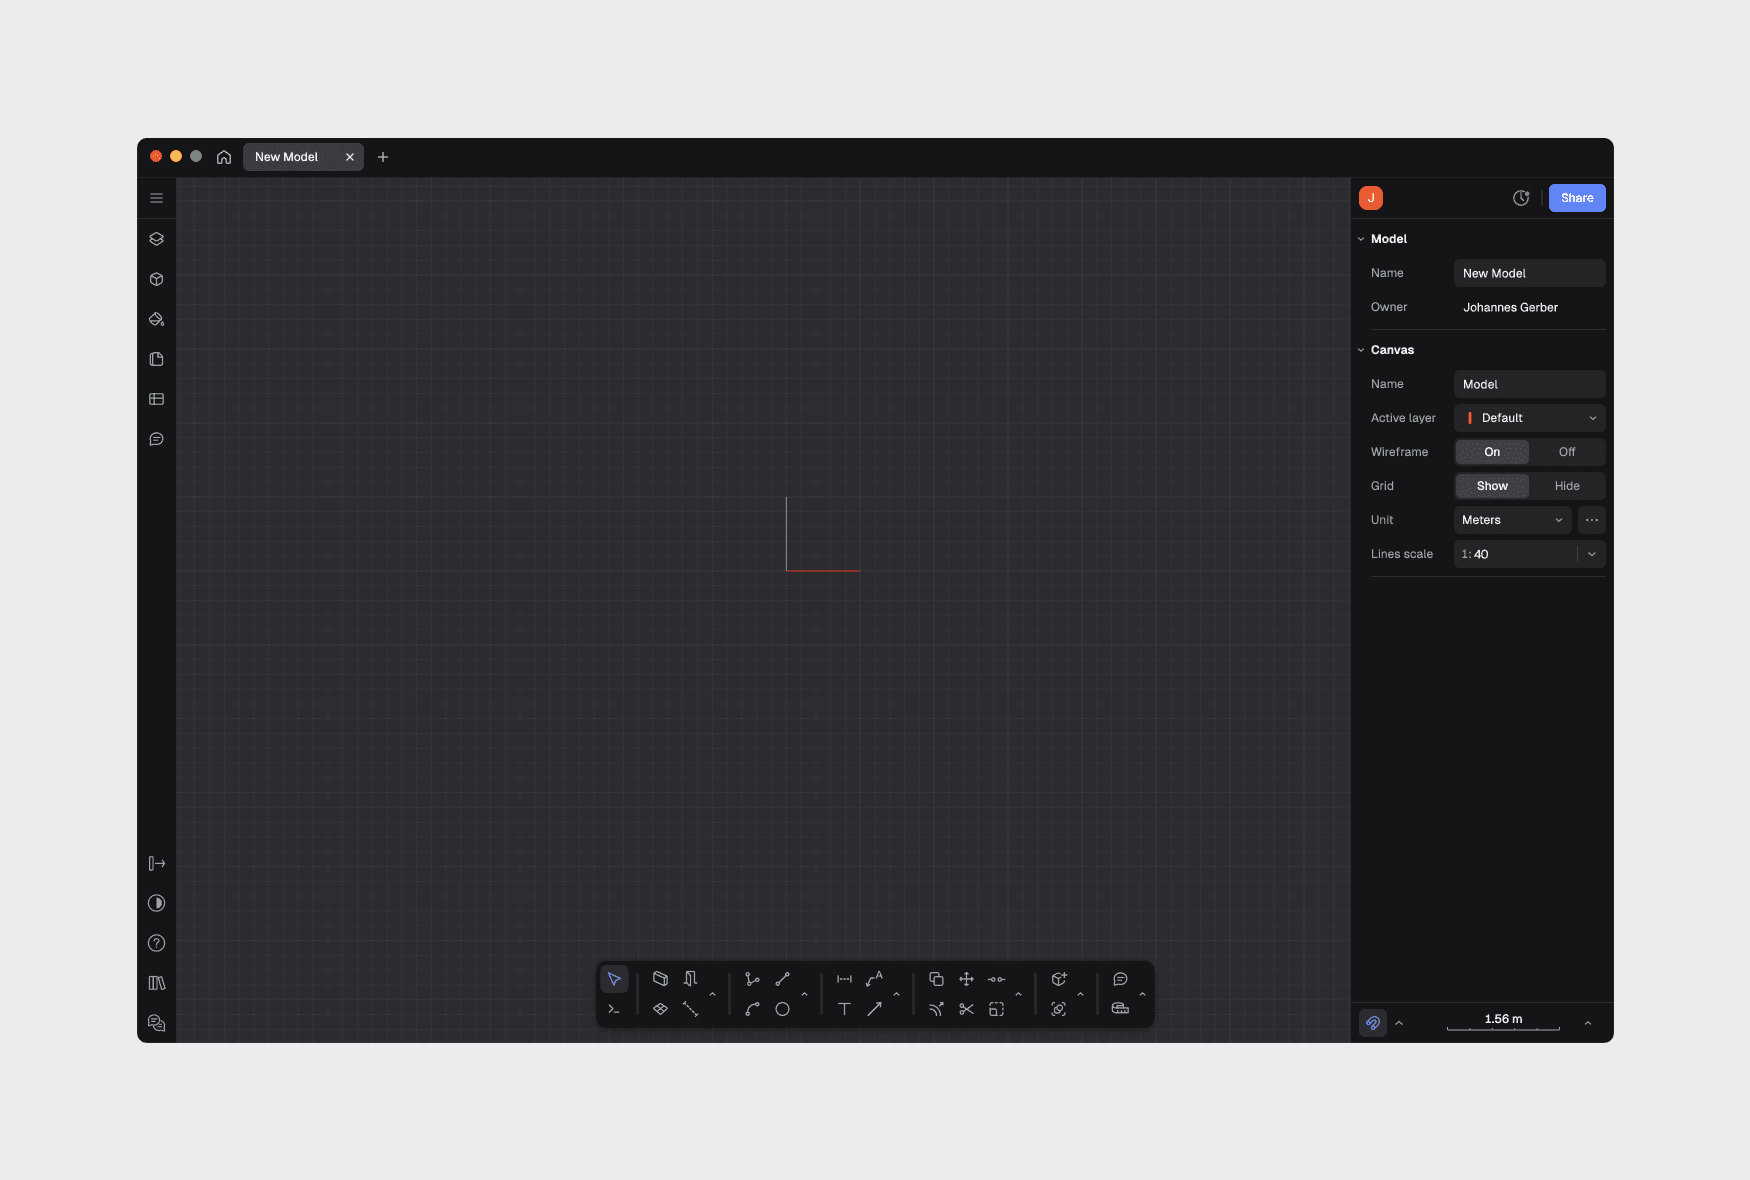
Task: Click the export icon in sidebar
Action: point(156,863)
